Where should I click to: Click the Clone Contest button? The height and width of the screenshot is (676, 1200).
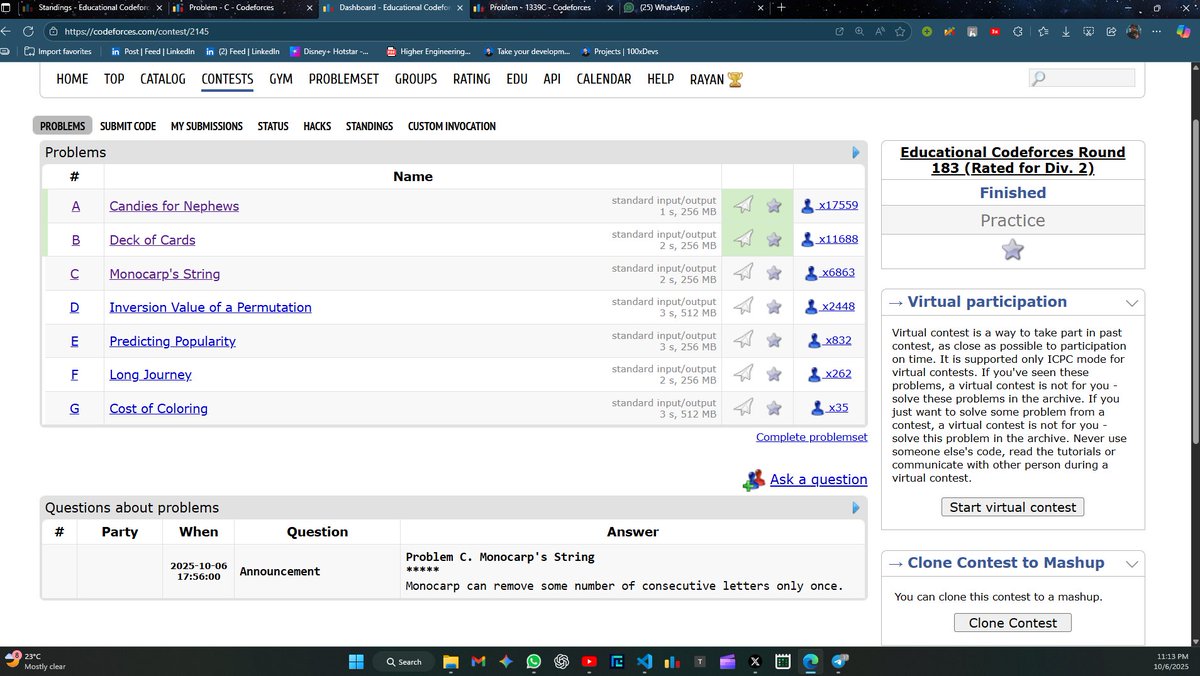1012,622
